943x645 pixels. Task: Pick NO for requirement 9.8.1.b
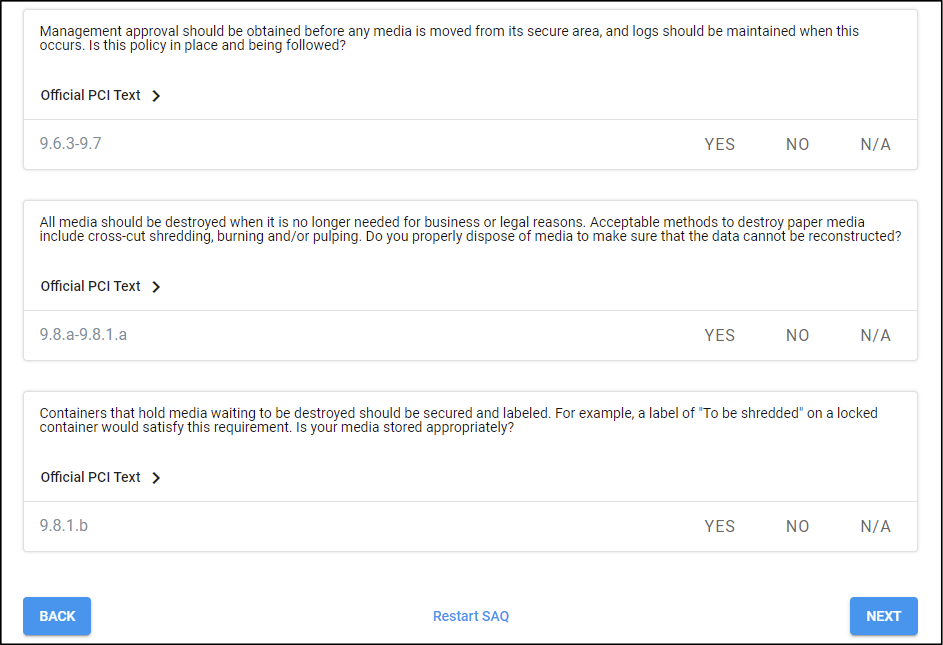pyautogui.click(x=797, y=526)
